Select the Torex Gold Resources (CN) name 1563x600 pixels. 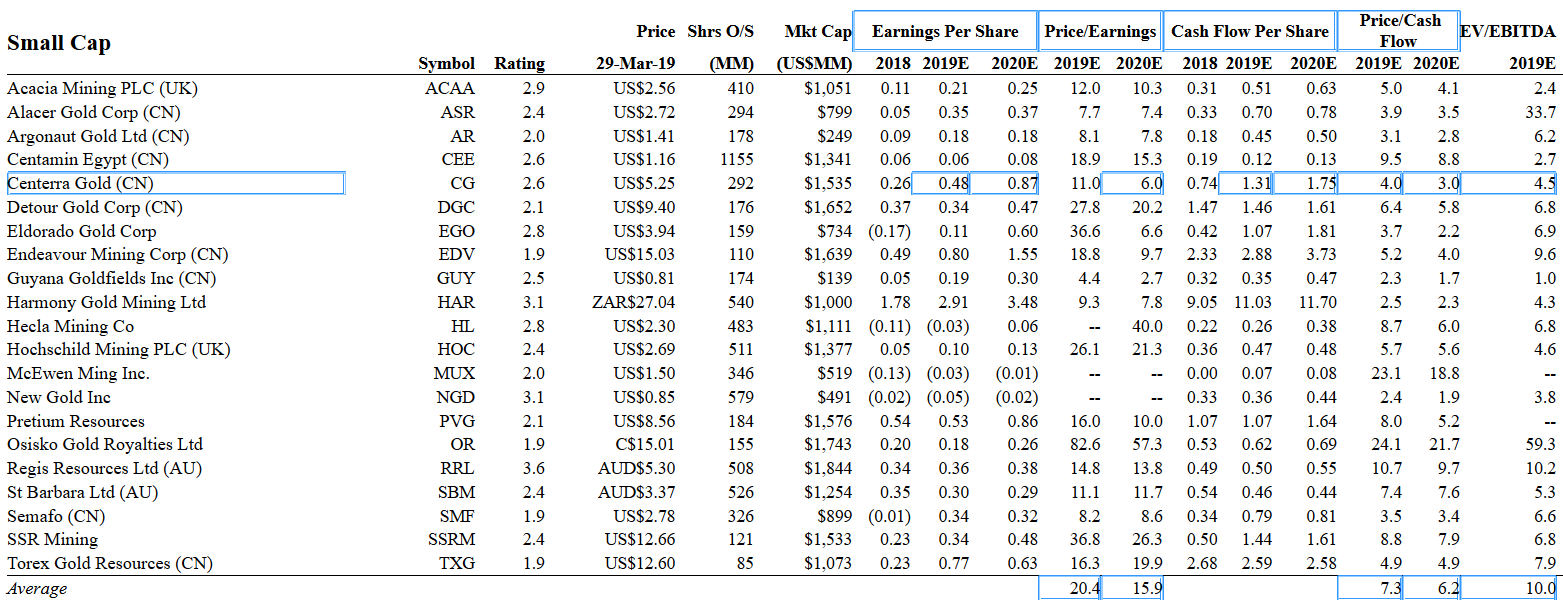point(110,563)
